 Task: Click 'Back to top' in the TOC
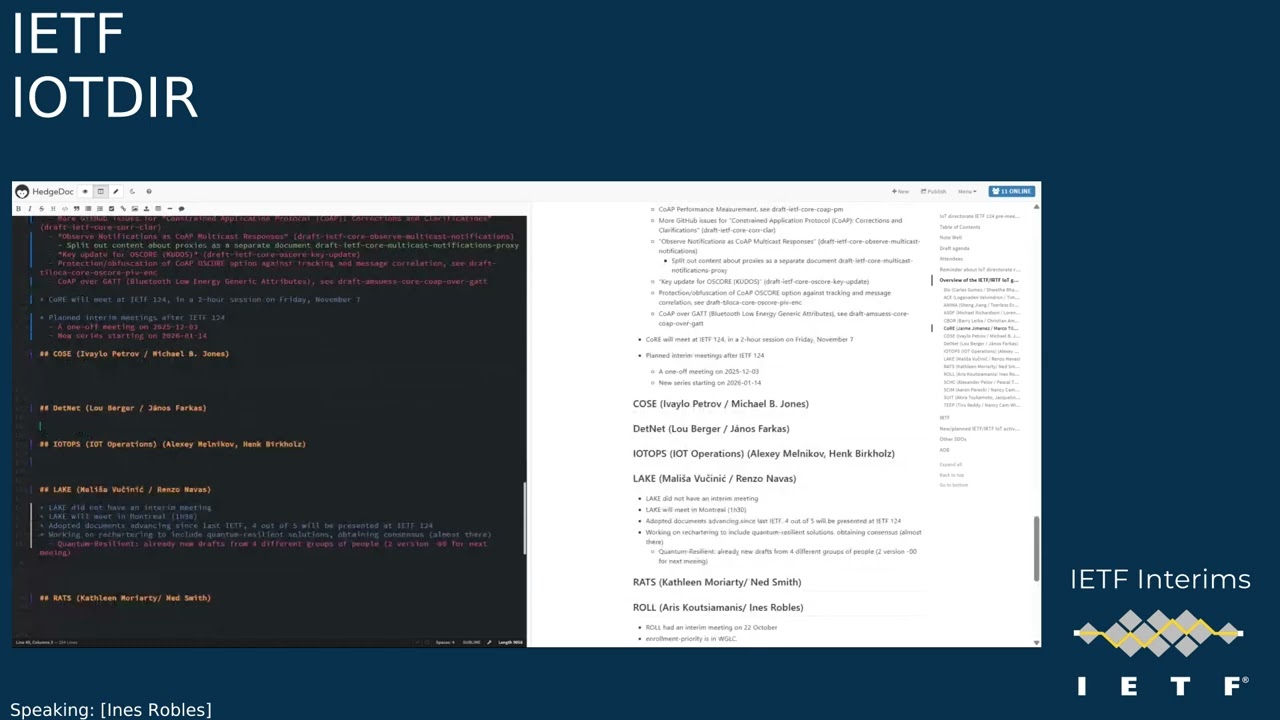coord(952,475)
